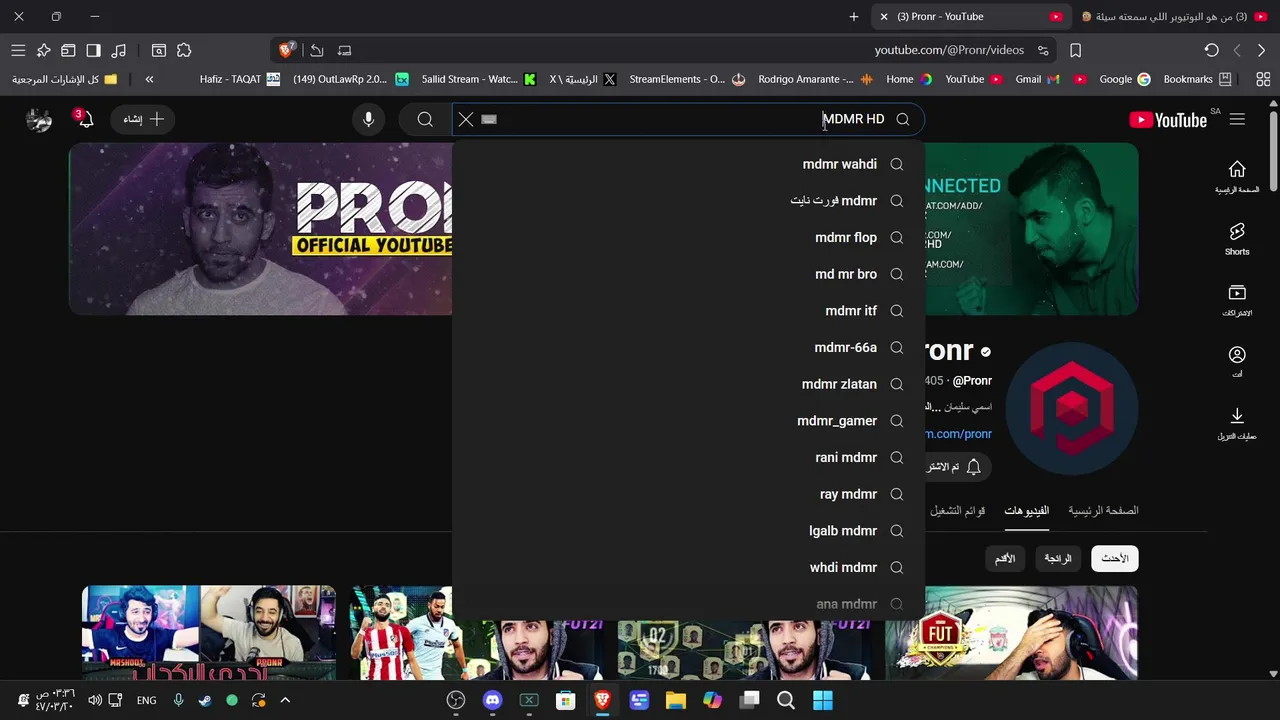Click the page vertical scrollbar
The height and width of the screenshot is (720, 1280).
(x=1273, y=150)
